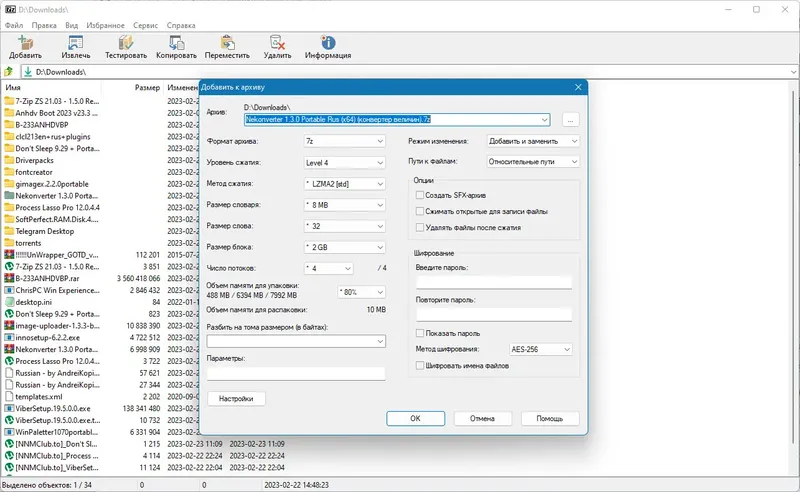Open the Пути к файлам dropdown
This screenshot has width=800, height=492.
(x=533, y=162)
